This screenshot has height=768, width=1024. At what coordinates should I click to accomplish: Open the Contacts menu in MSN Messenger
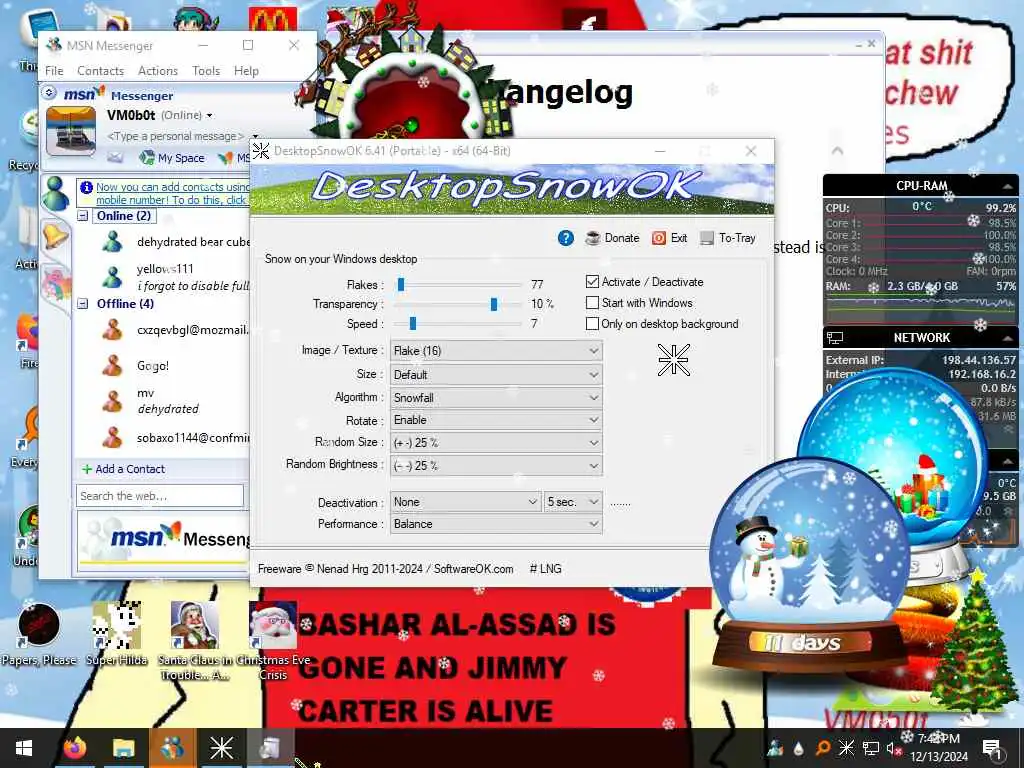(100, 71)
